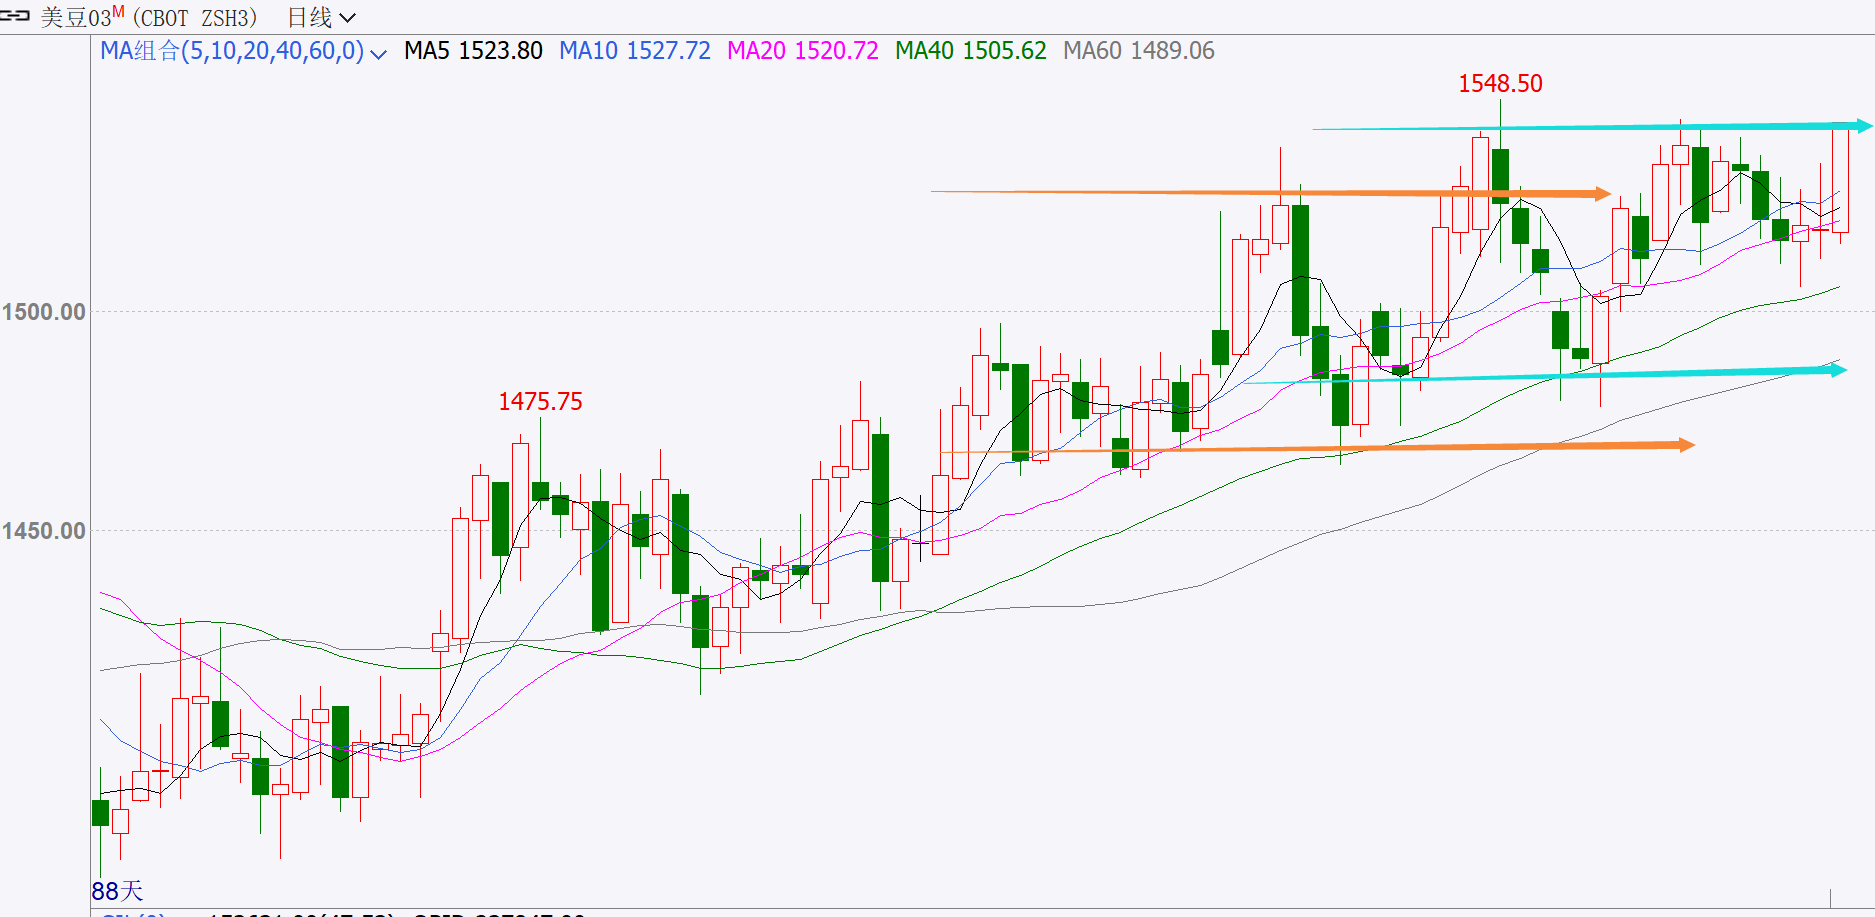
Task: Click the 1548.50 high price label
Action: coord(1500,84)
